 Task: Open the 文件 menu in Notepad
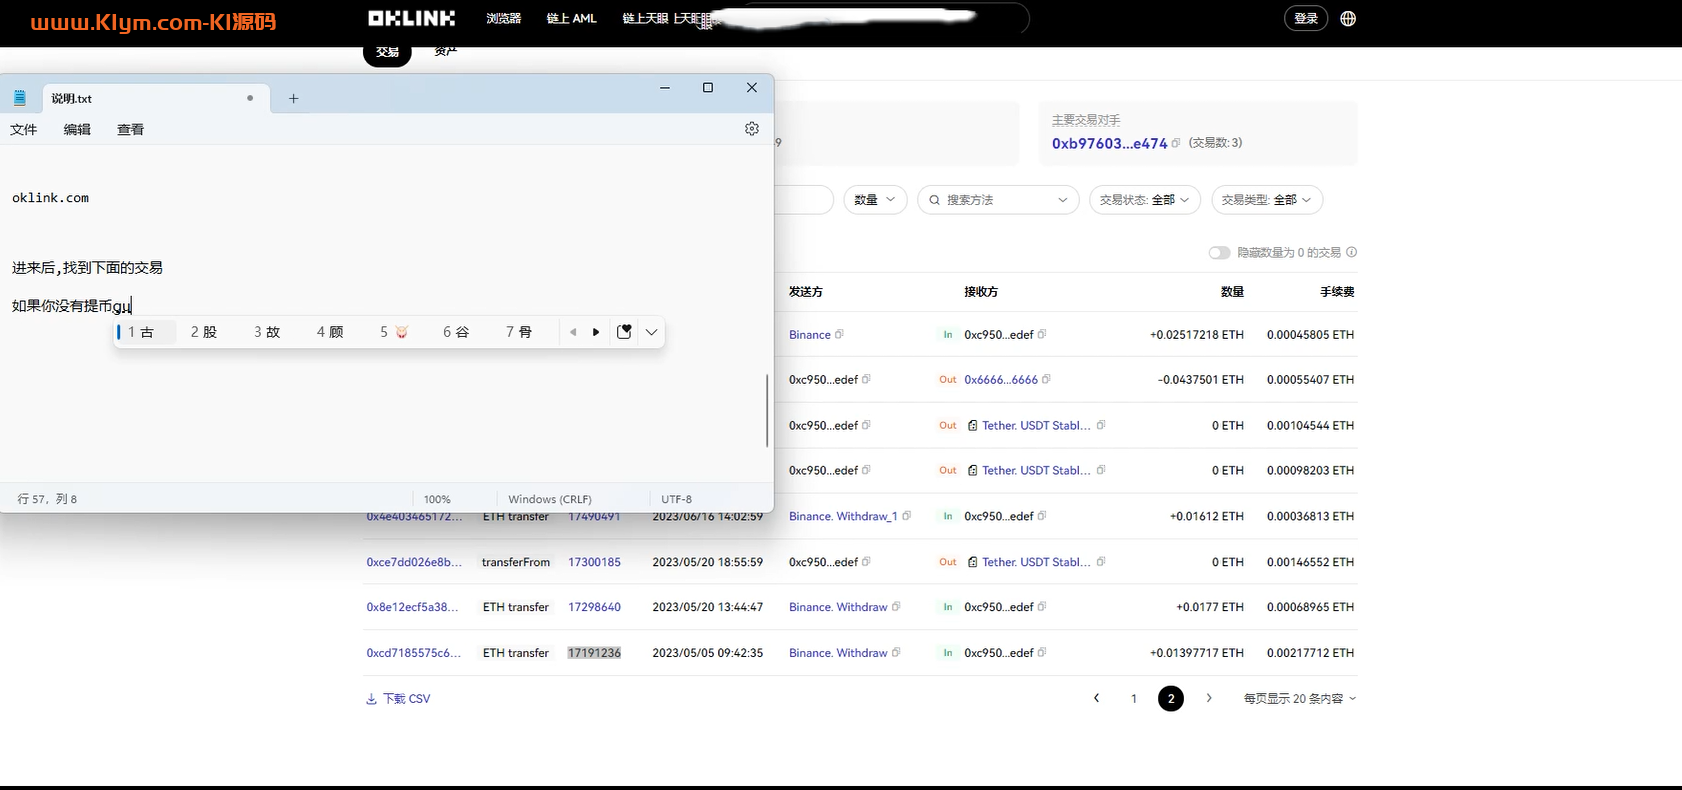click(x=24, y=129)
